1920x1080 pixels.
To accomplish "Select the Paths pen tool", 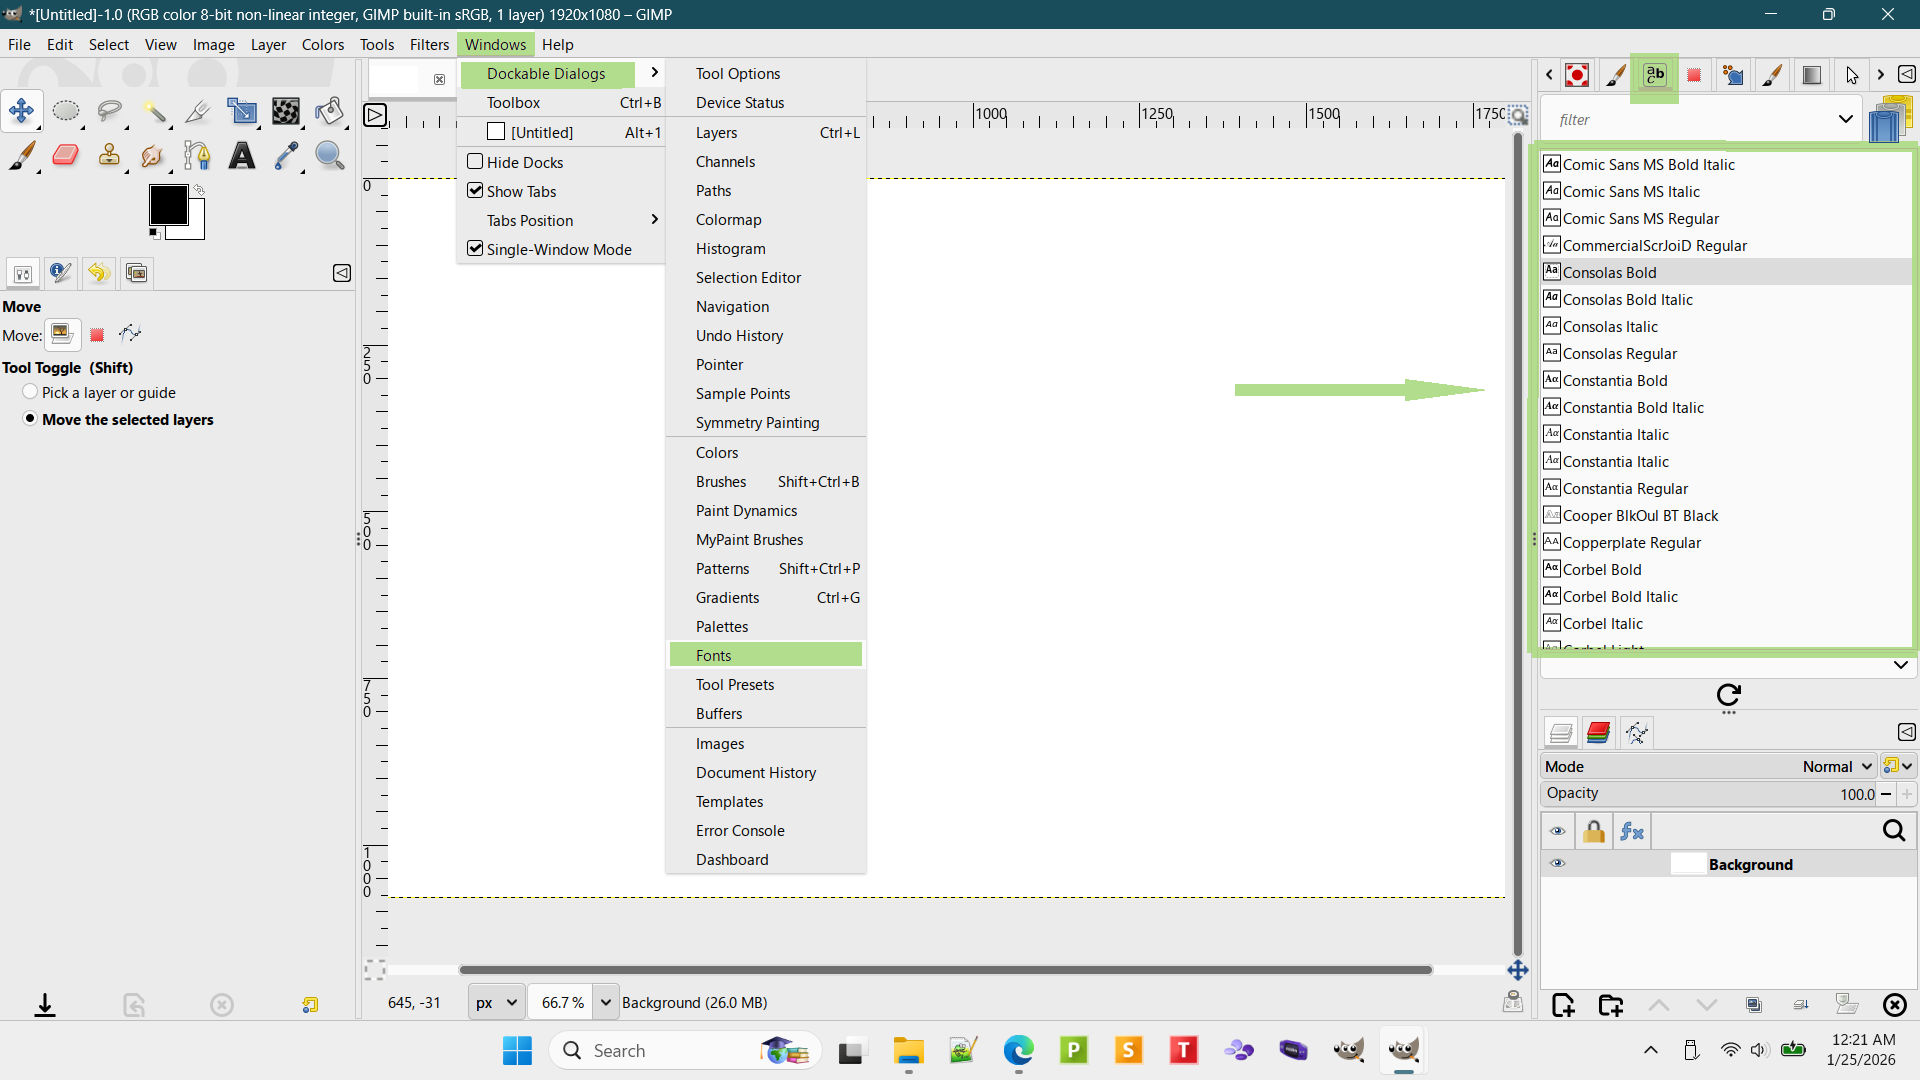I will [198, 155].
